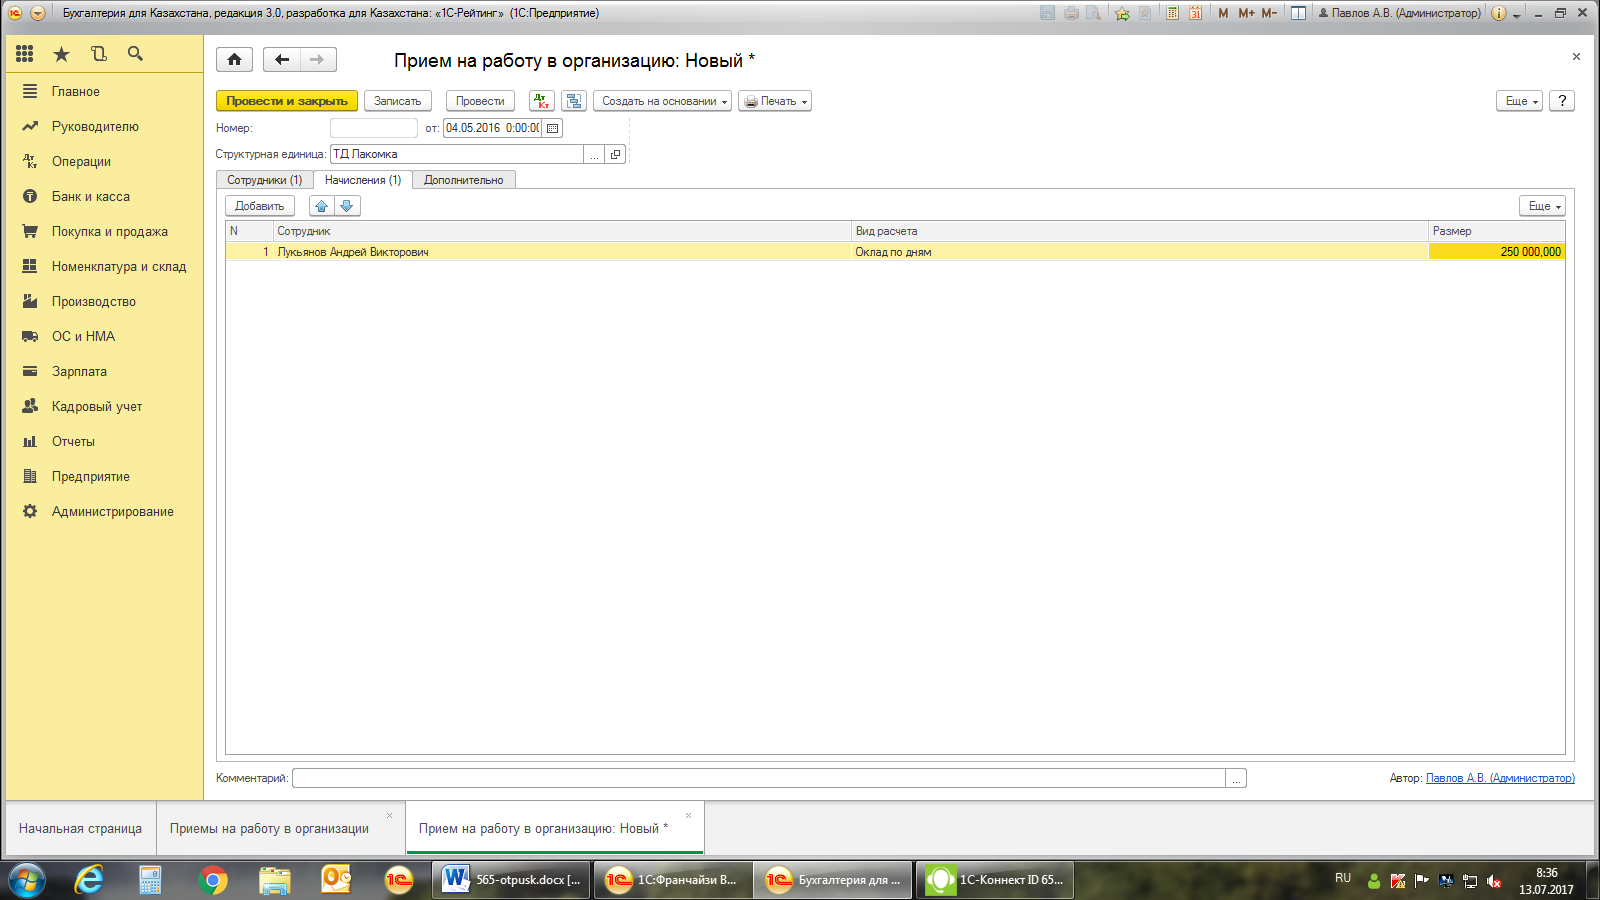Select Оклад по дням cell
This screenshot has height=900, width=1600.
1140,252
